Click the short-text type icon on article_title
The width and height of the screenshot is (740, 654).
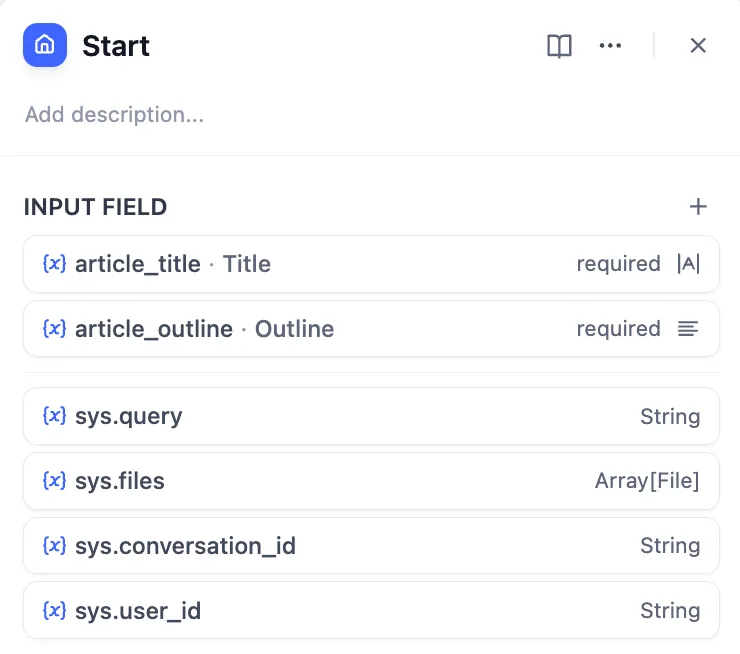click(688, 264)
